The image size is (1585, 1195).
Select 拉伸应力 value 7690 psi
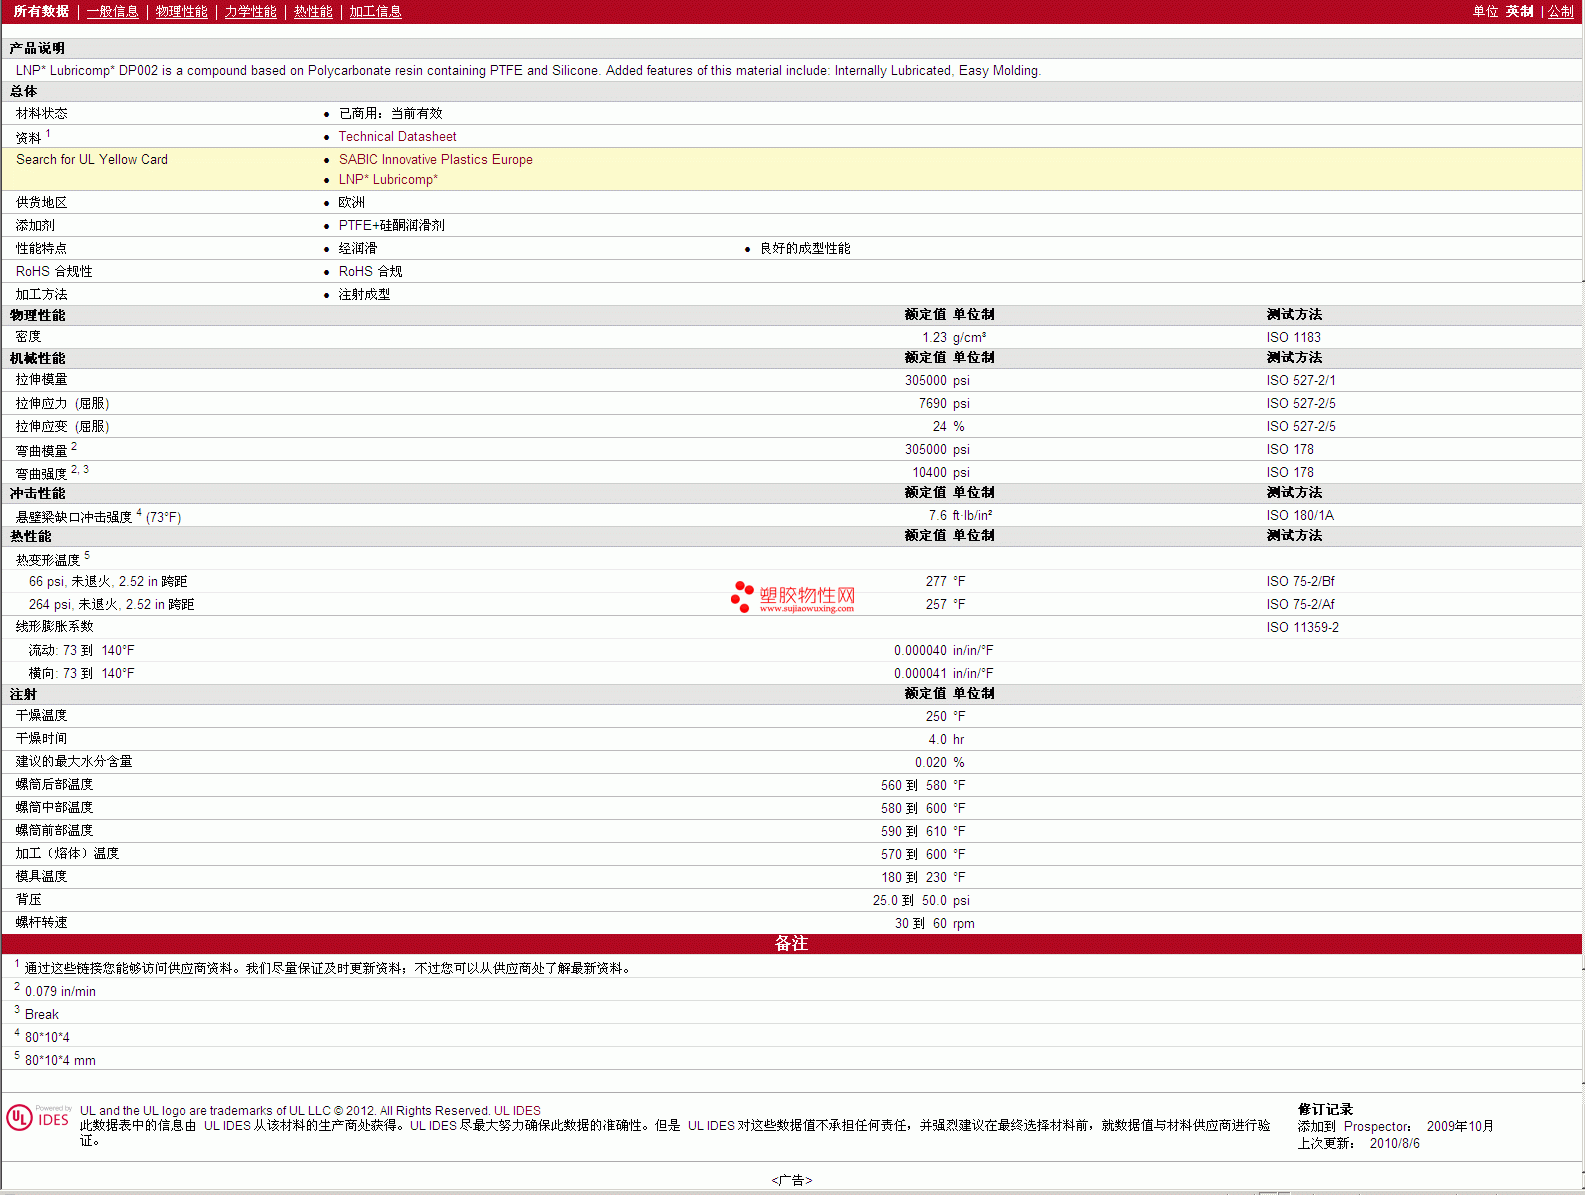(x=944, y=403)
